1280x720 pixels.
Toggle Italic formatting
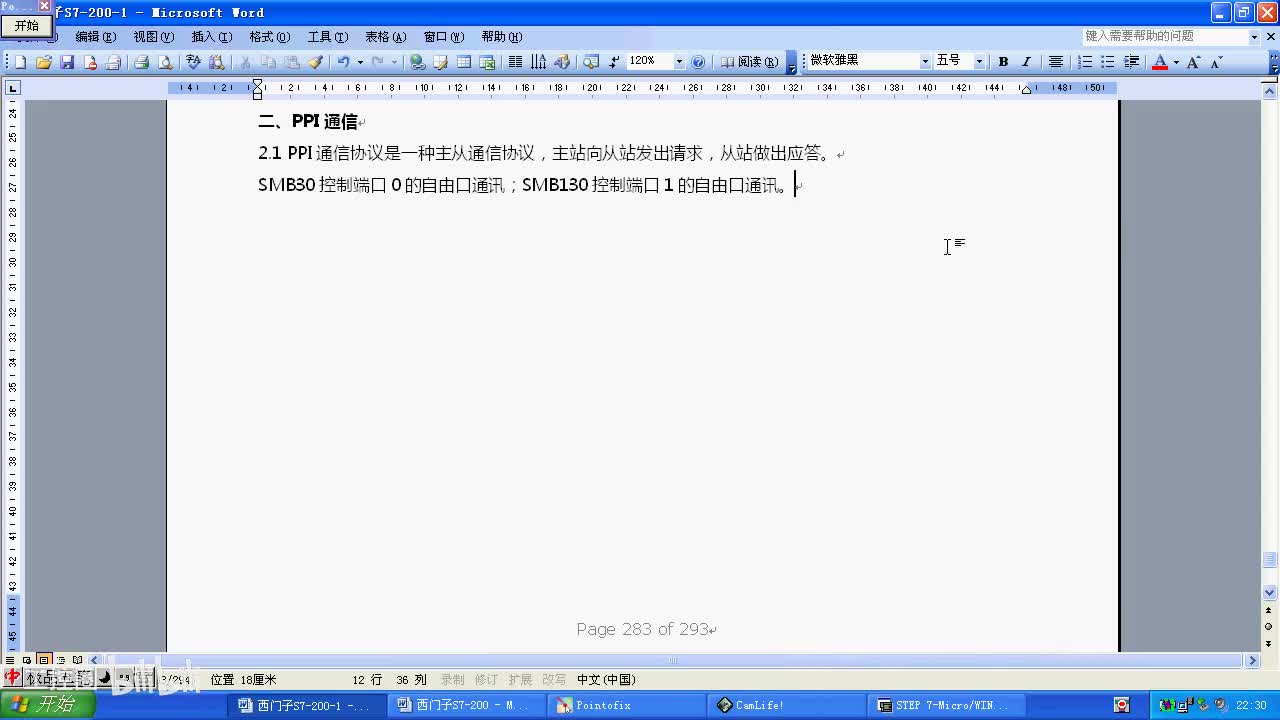click(1026, 62)
